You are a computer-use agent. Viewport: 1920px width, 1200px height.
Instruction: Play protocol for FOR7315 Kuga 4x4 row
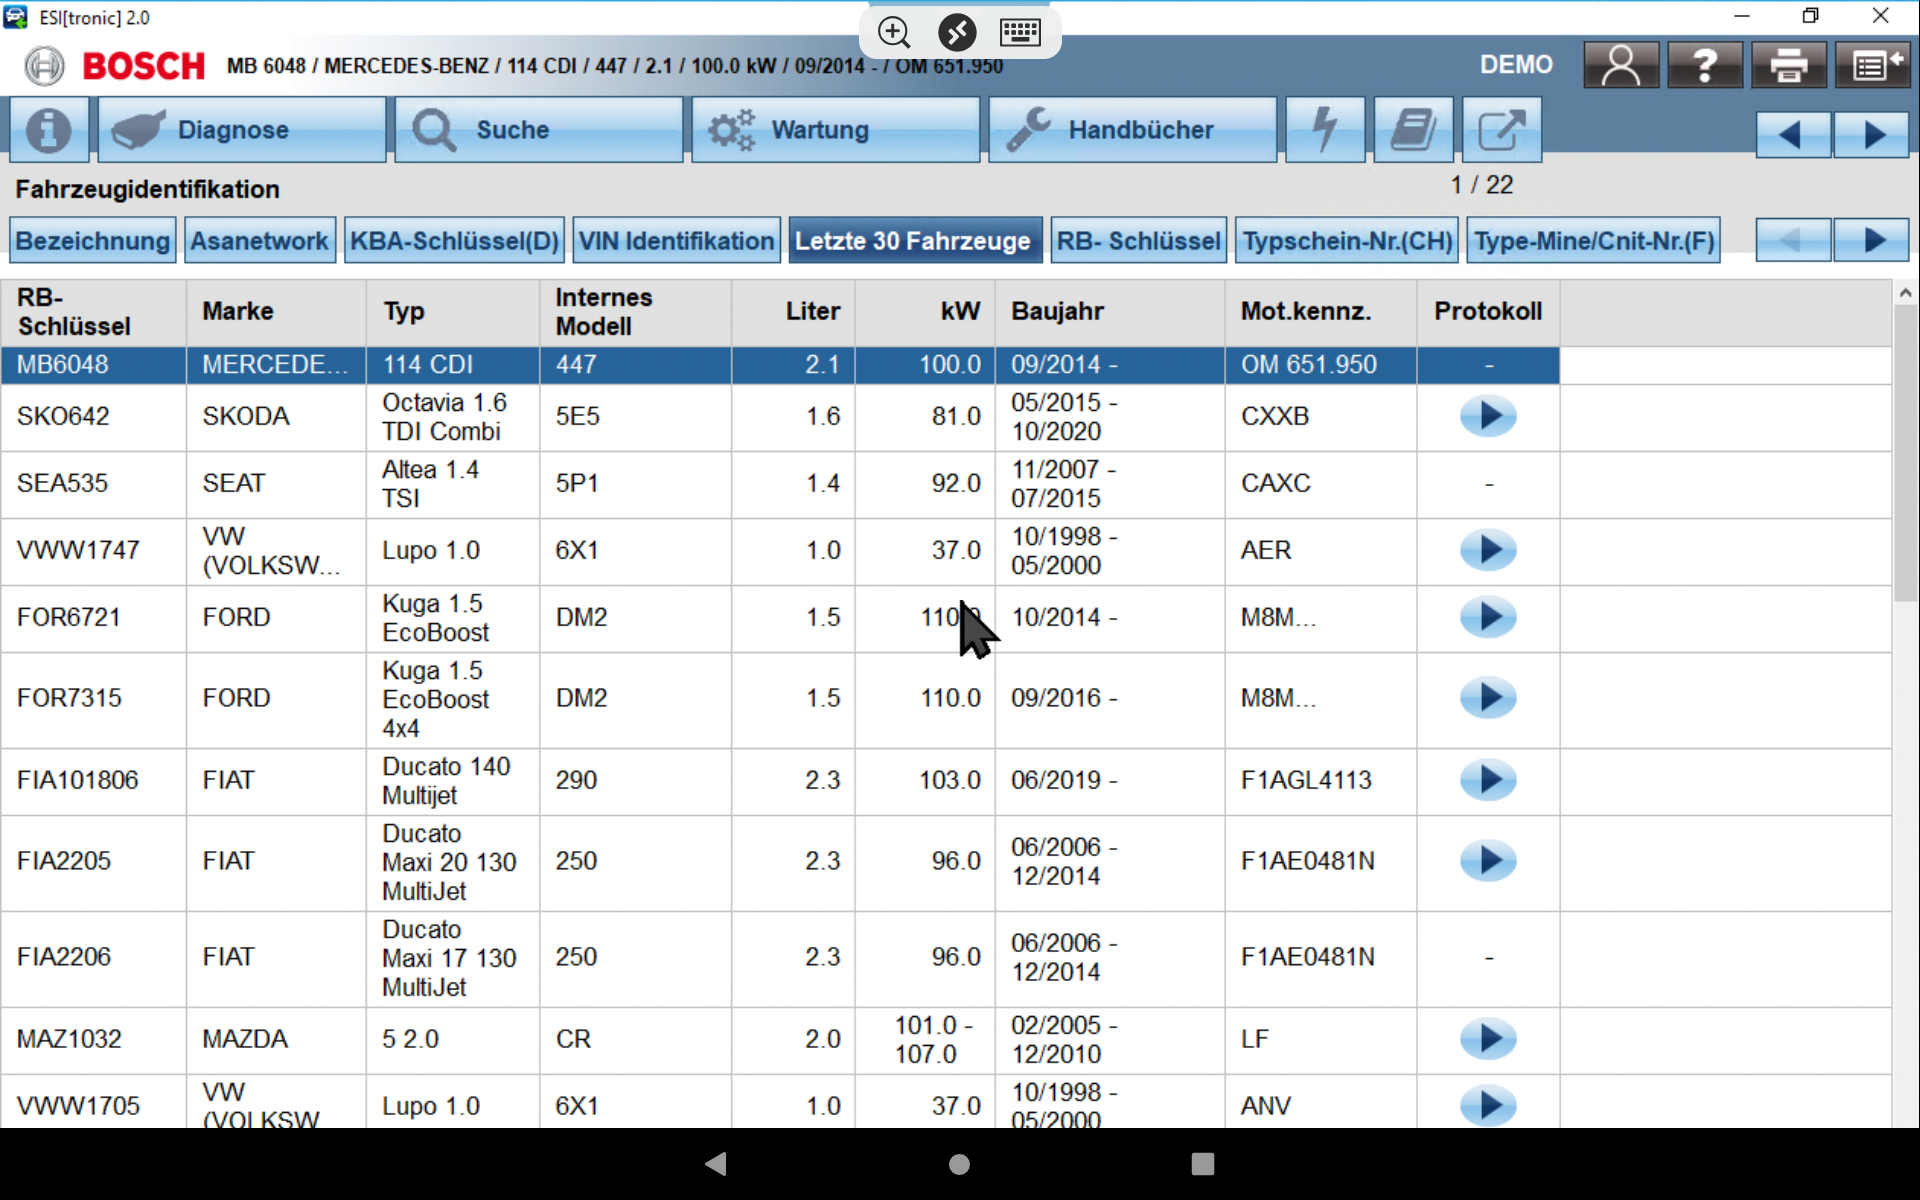coord(1488,699)
